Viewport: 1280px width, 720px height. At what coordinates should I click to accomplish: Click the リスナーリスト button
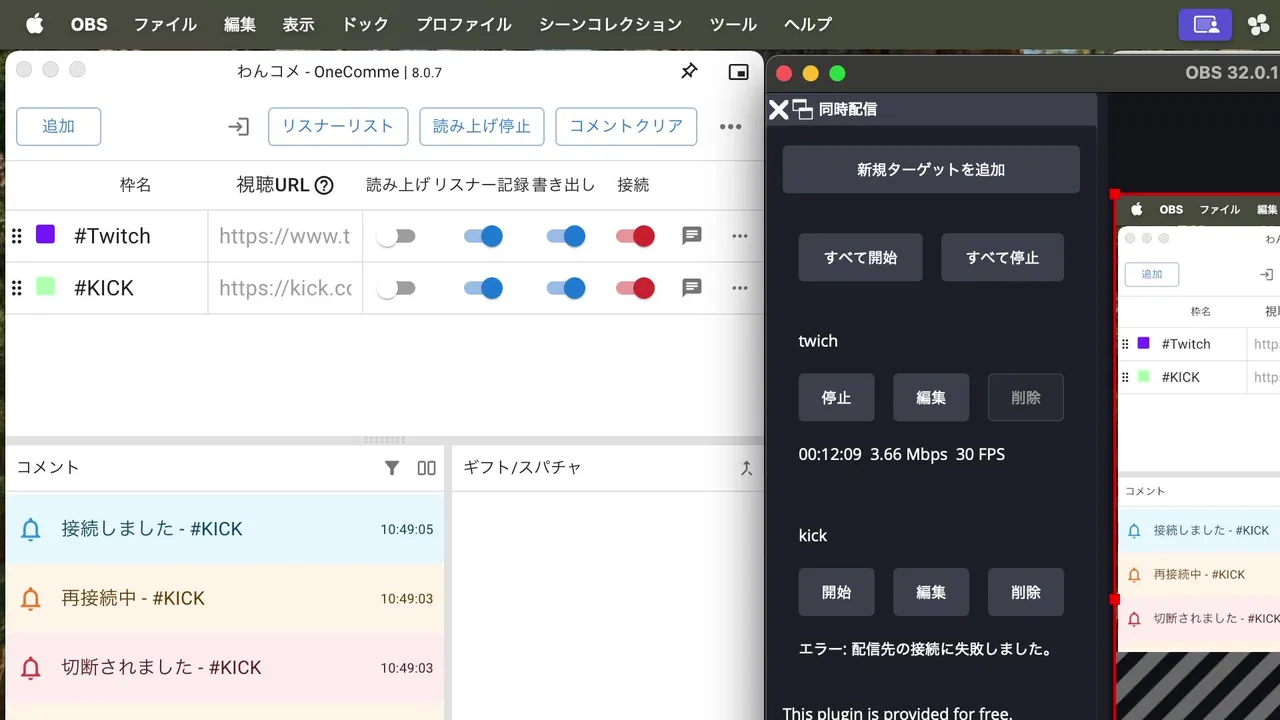[338, 127]
